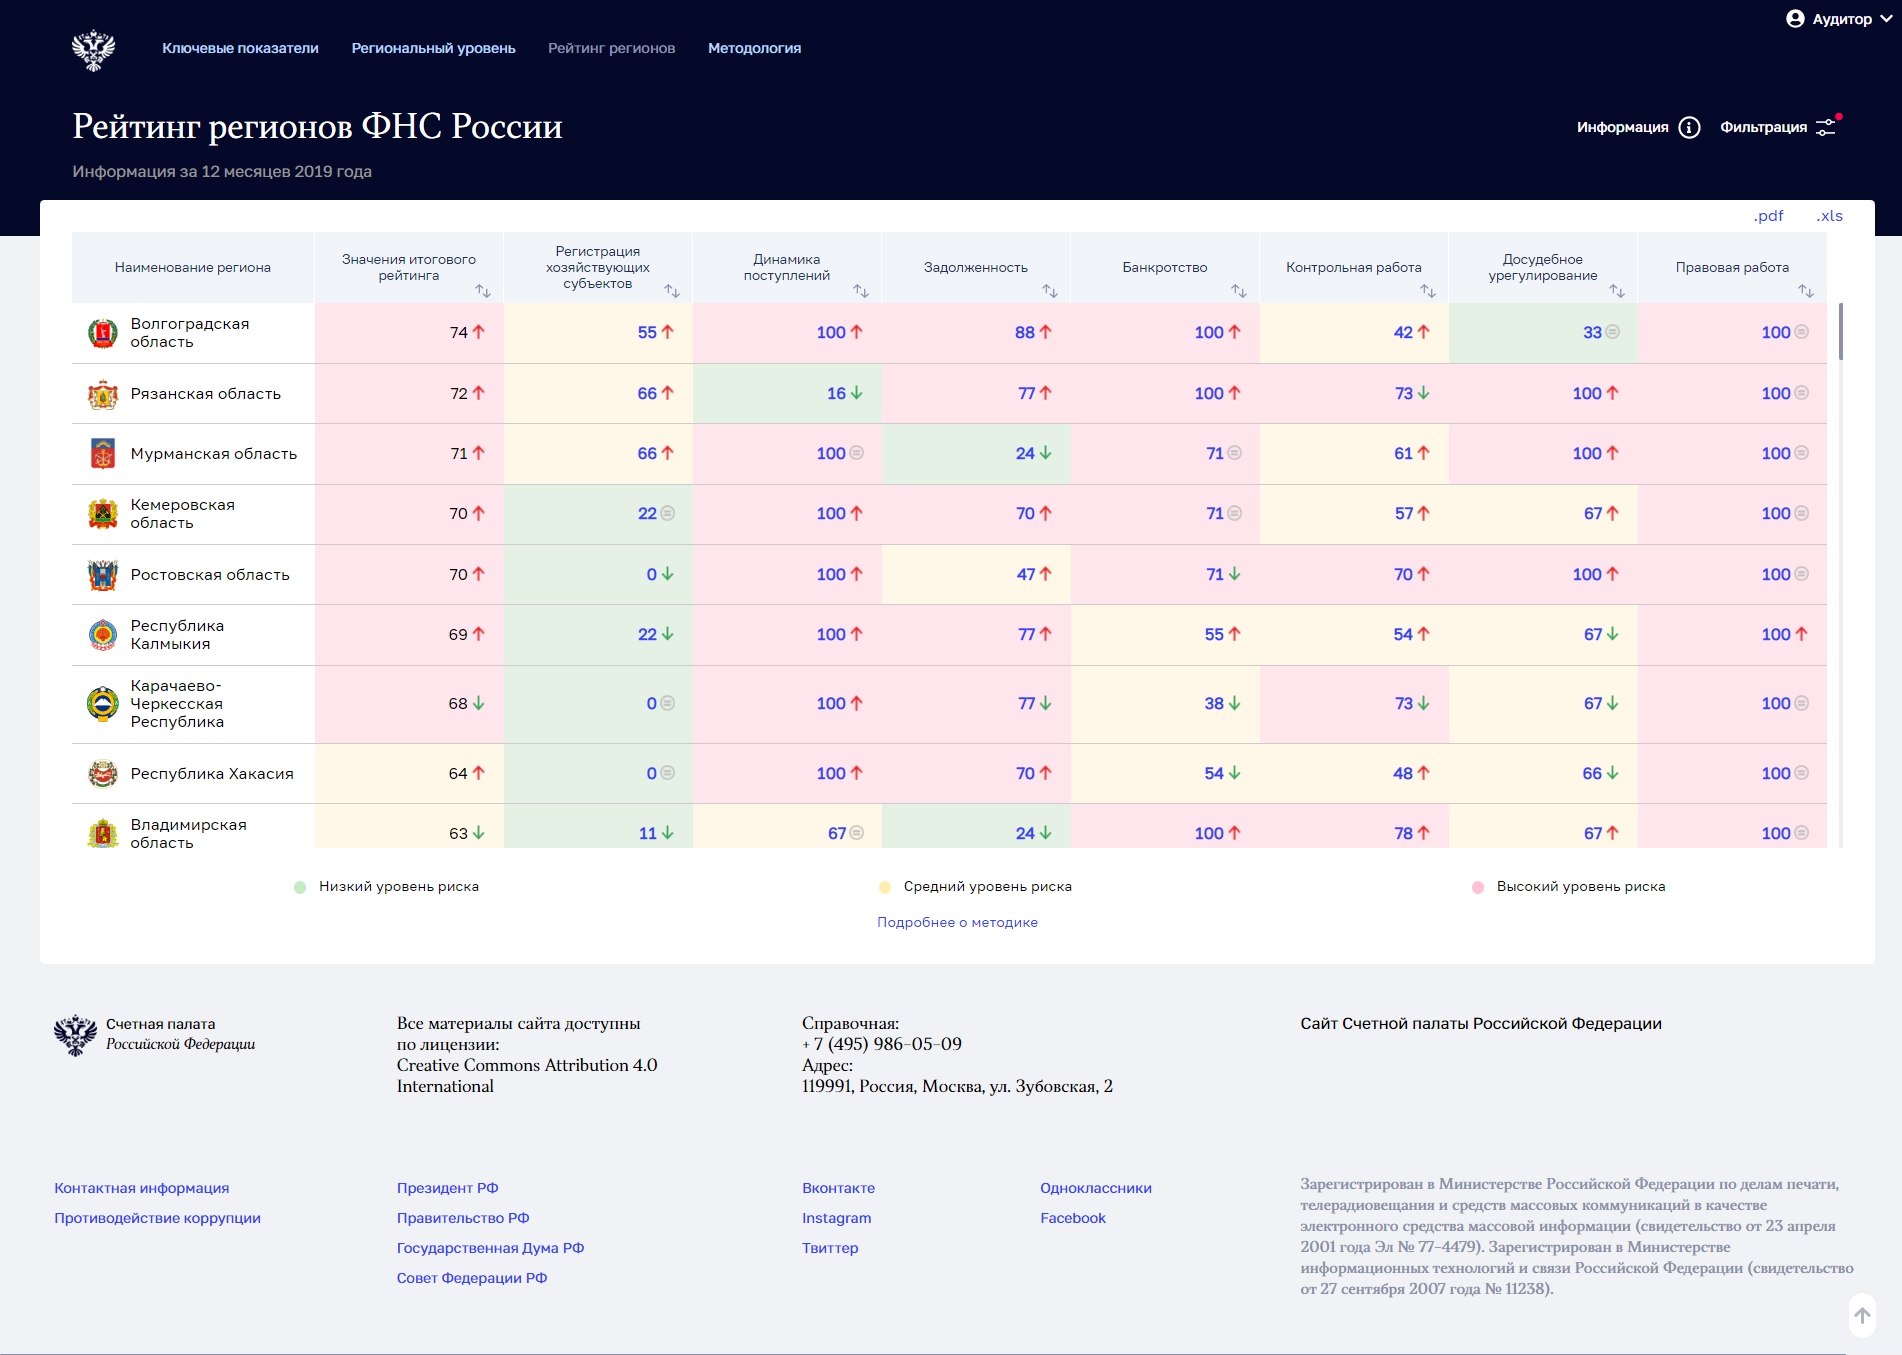Select Волгоградская область region name

[x=190, y=333]
